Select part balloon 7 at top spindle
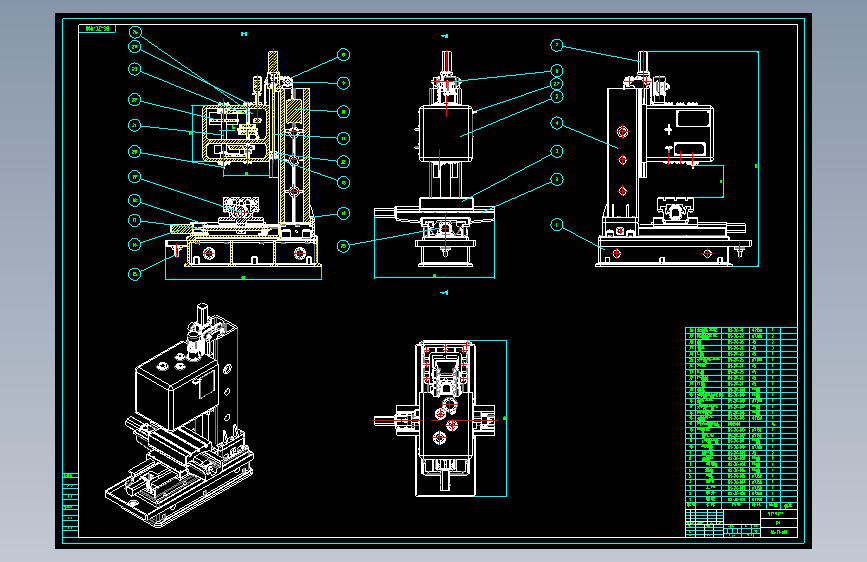 [557, 45]
